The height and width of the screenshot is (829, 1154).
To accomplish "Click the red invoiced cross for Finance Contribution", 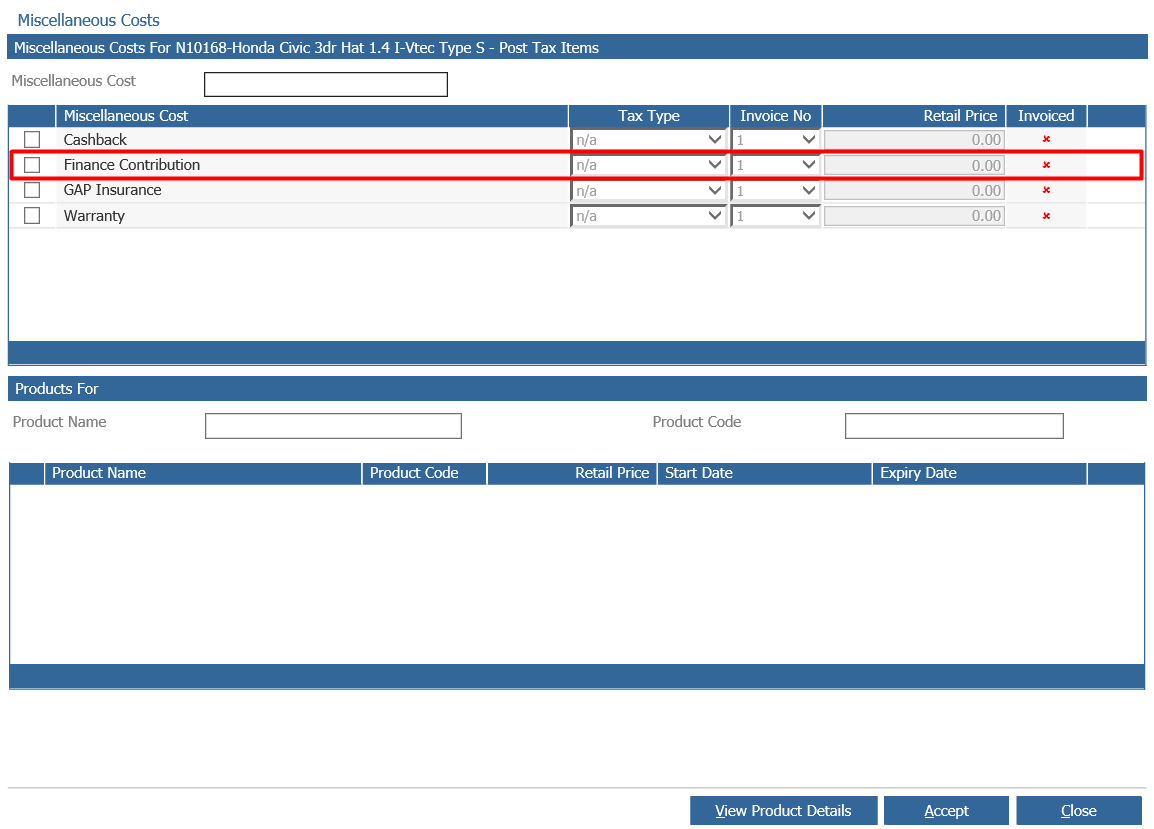I will pyautogui.click(x=1046, y=165).
